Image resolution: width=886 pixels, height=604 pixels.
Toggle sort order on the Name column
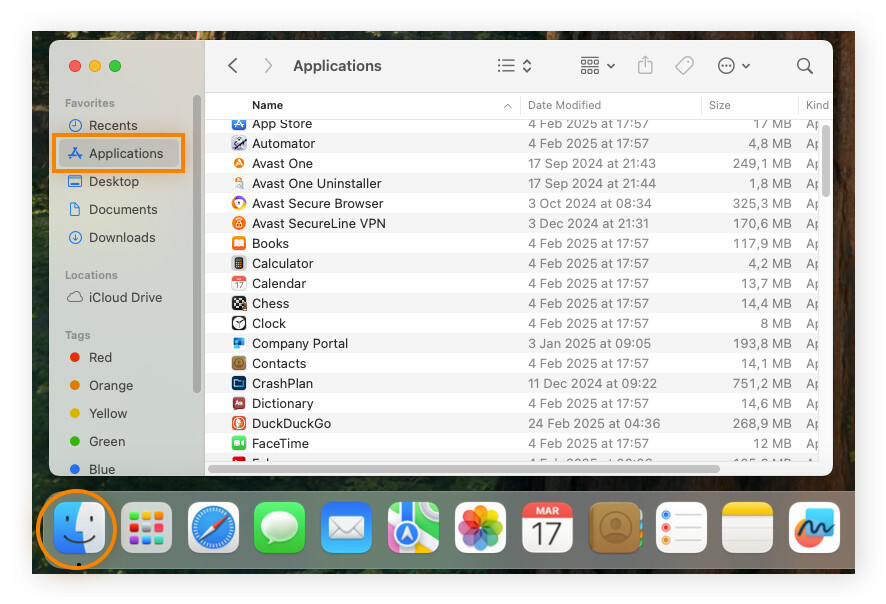(x=267, y=105)
